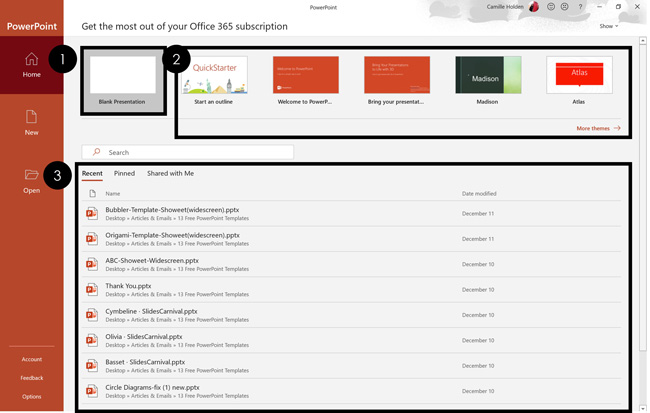Switch to the Pinned tab

coord(124,173)
